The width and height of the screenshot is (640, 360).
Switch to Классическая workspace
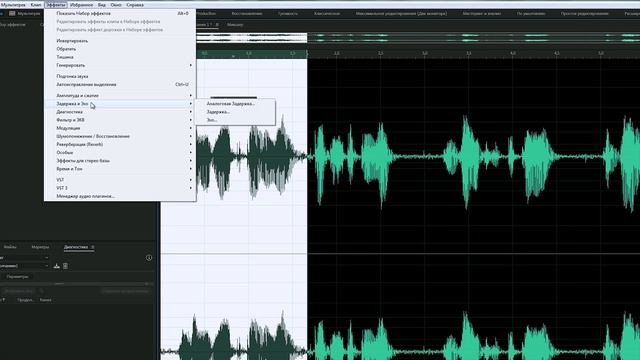tap(327, 13)
